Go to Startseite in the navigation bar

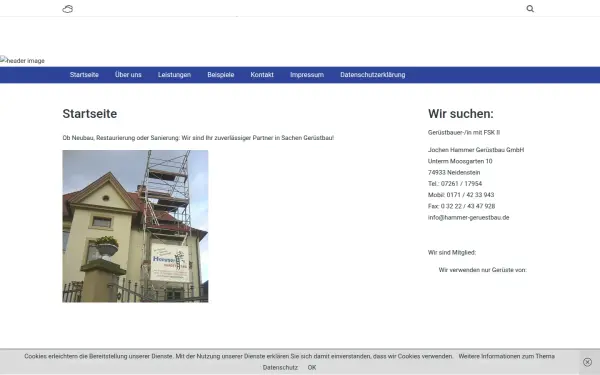84,75
